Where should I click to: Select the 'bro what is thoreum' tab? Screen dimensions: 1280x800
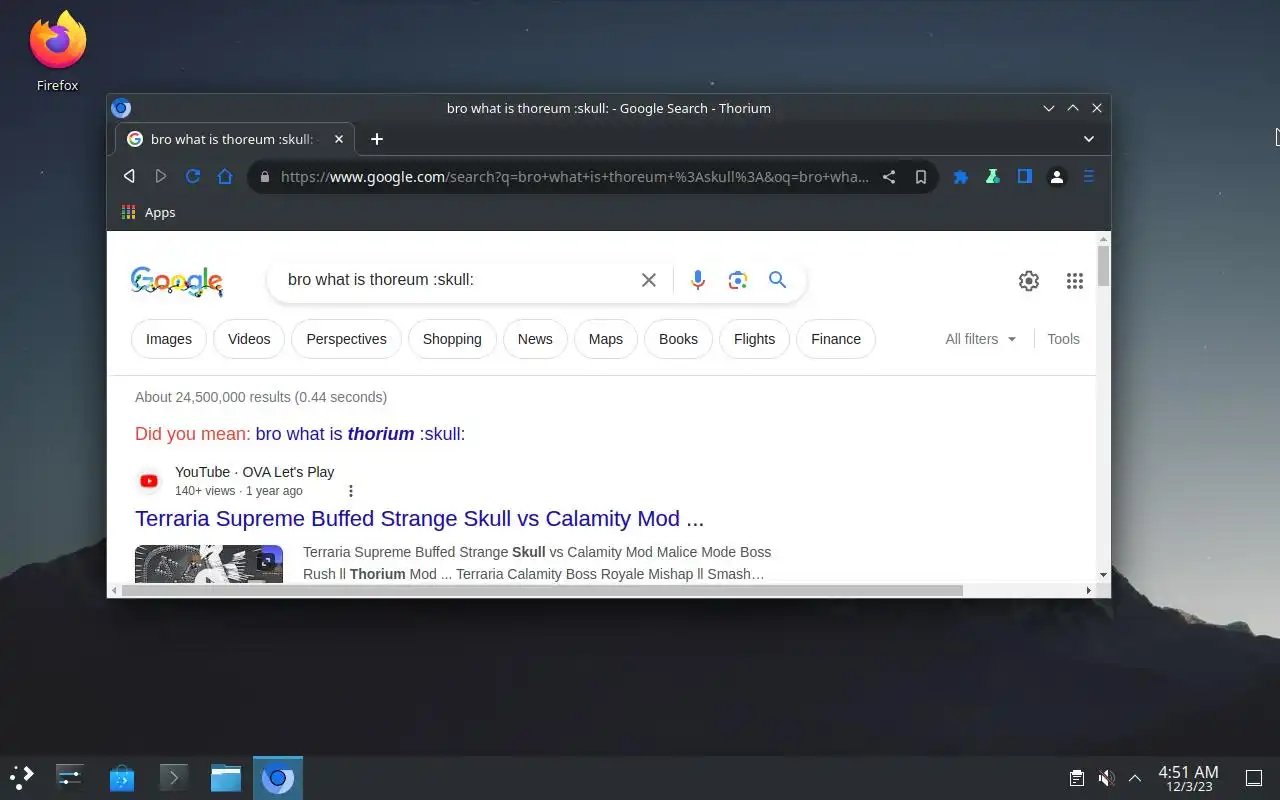[x=235, y=139]
